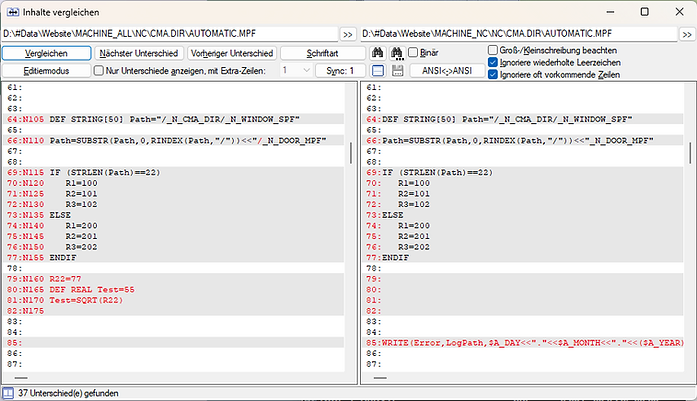Screen dimensions: 697x401
Task: Select left line 82 N175
Action: (x=173, y=311)
